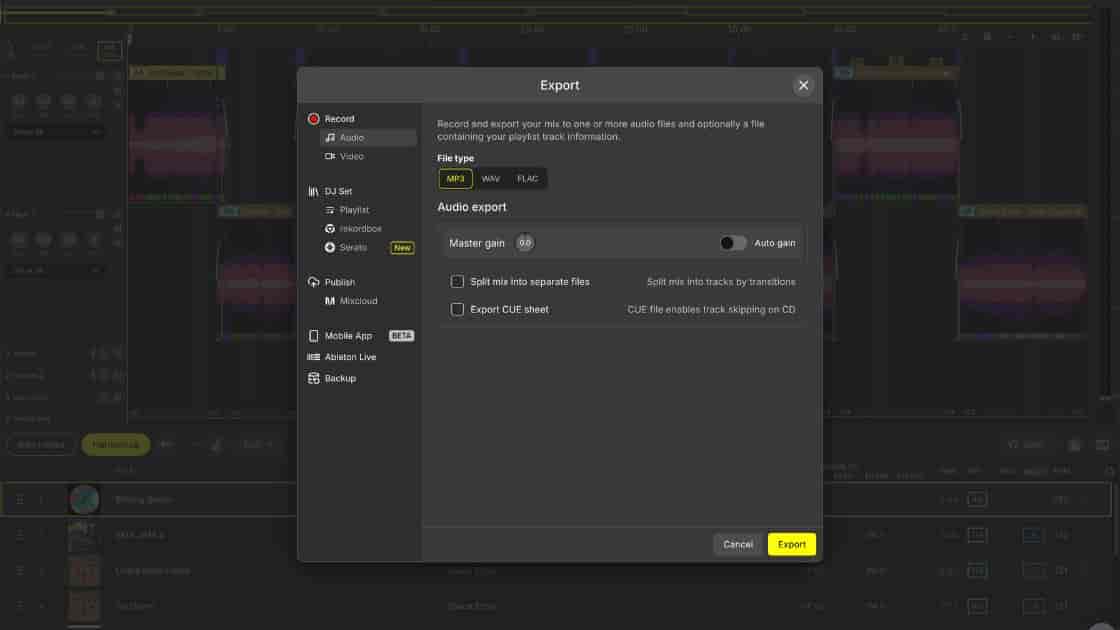Open the Mobile App section
This screenshot has height=630, width=1120.
348,336
